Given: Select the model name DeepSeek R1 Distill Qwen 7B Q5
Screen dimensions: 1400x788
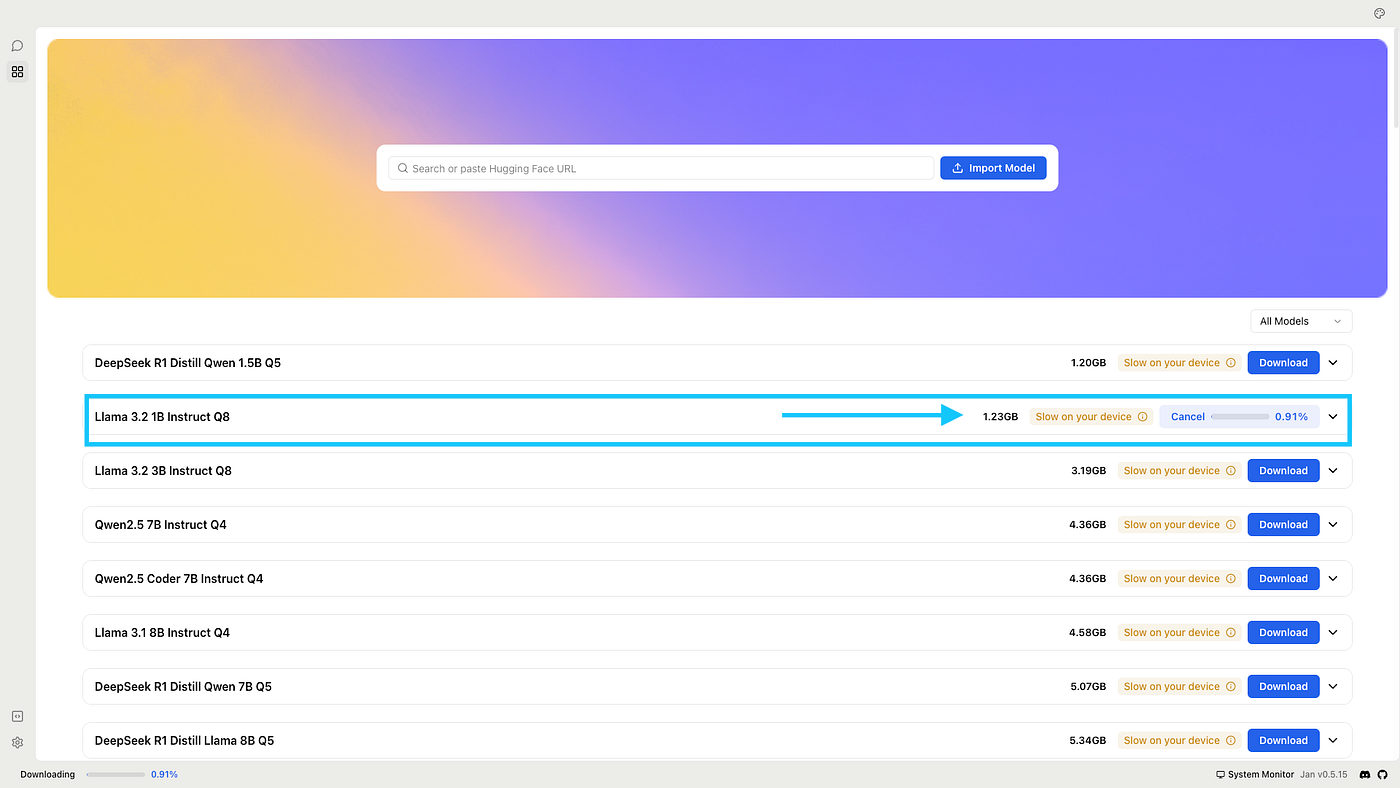Looking at the screenshot, I should pyautogui.click(x=183, y=687).
